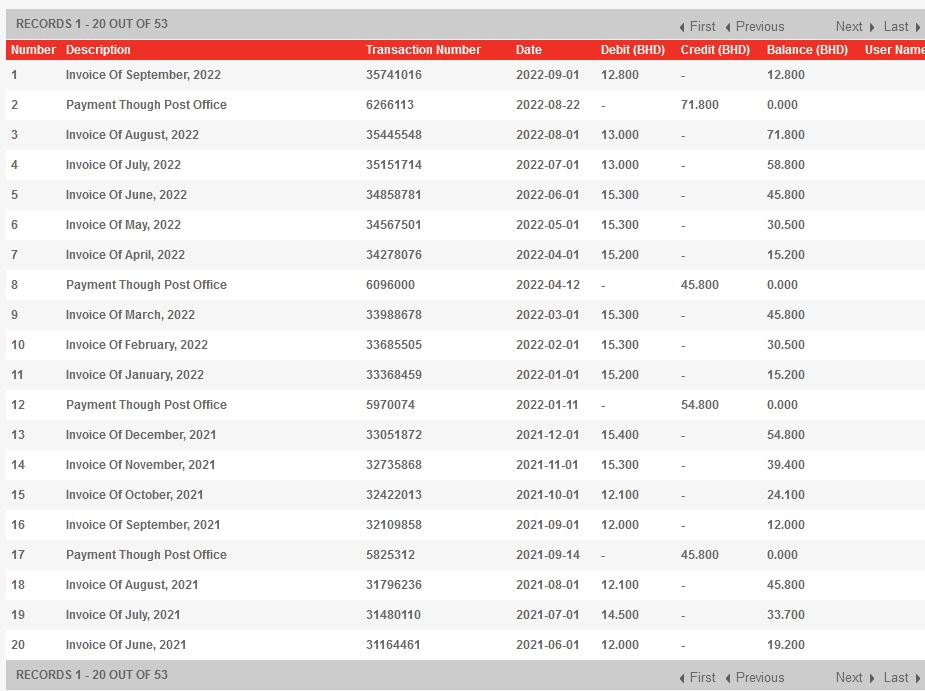Click the Invoice Of June, 2021 entry

click(126, 645)
